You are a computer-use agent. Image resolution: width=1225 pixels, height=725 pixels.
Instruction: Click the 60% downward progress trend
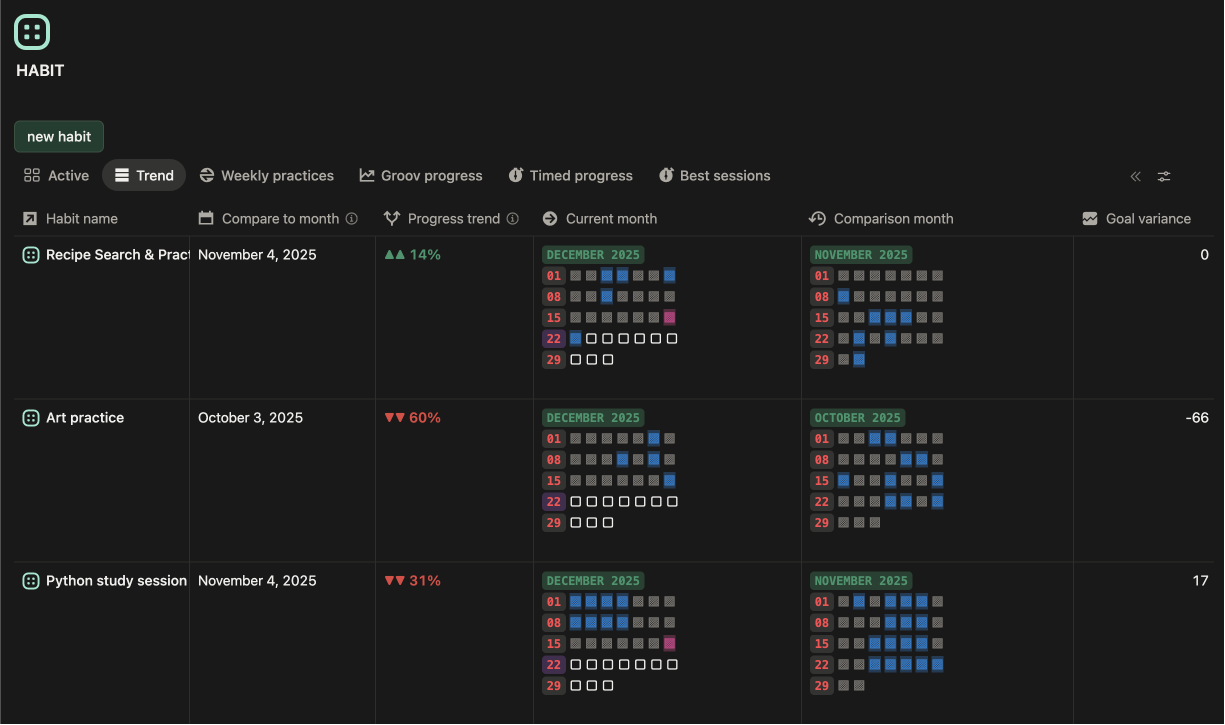413,418
